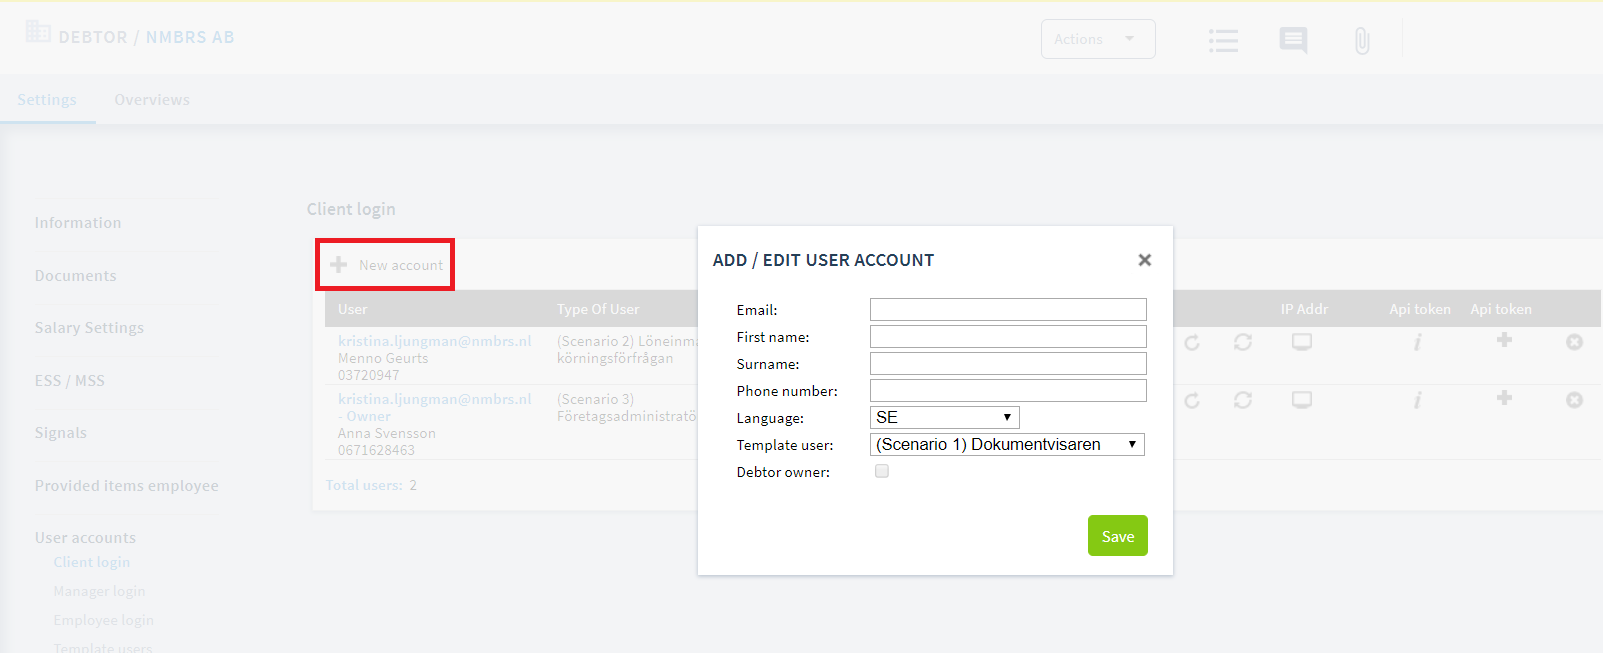The height and width of the screenshot is (653, 1603).
Task: Click into the First name input field
Action: pyautogui.click(x=1008, y=336)
